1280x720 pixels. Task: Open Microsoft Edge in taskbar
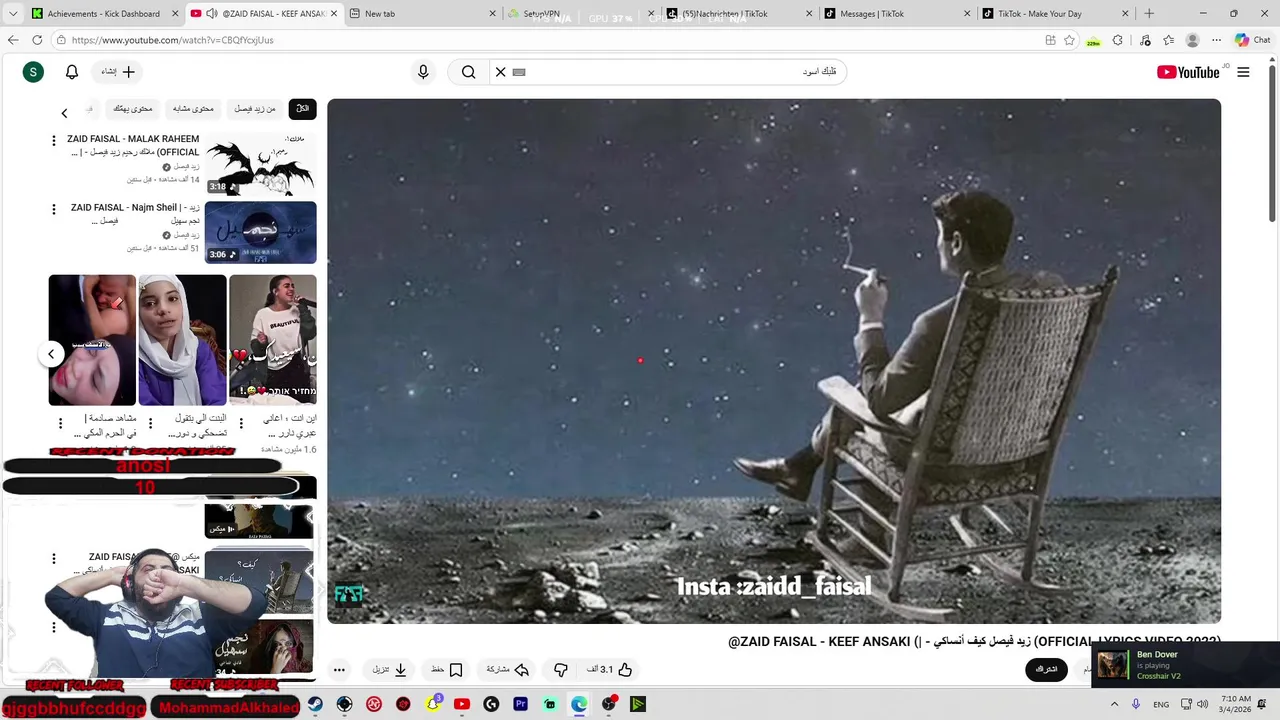tap(579, 704)
